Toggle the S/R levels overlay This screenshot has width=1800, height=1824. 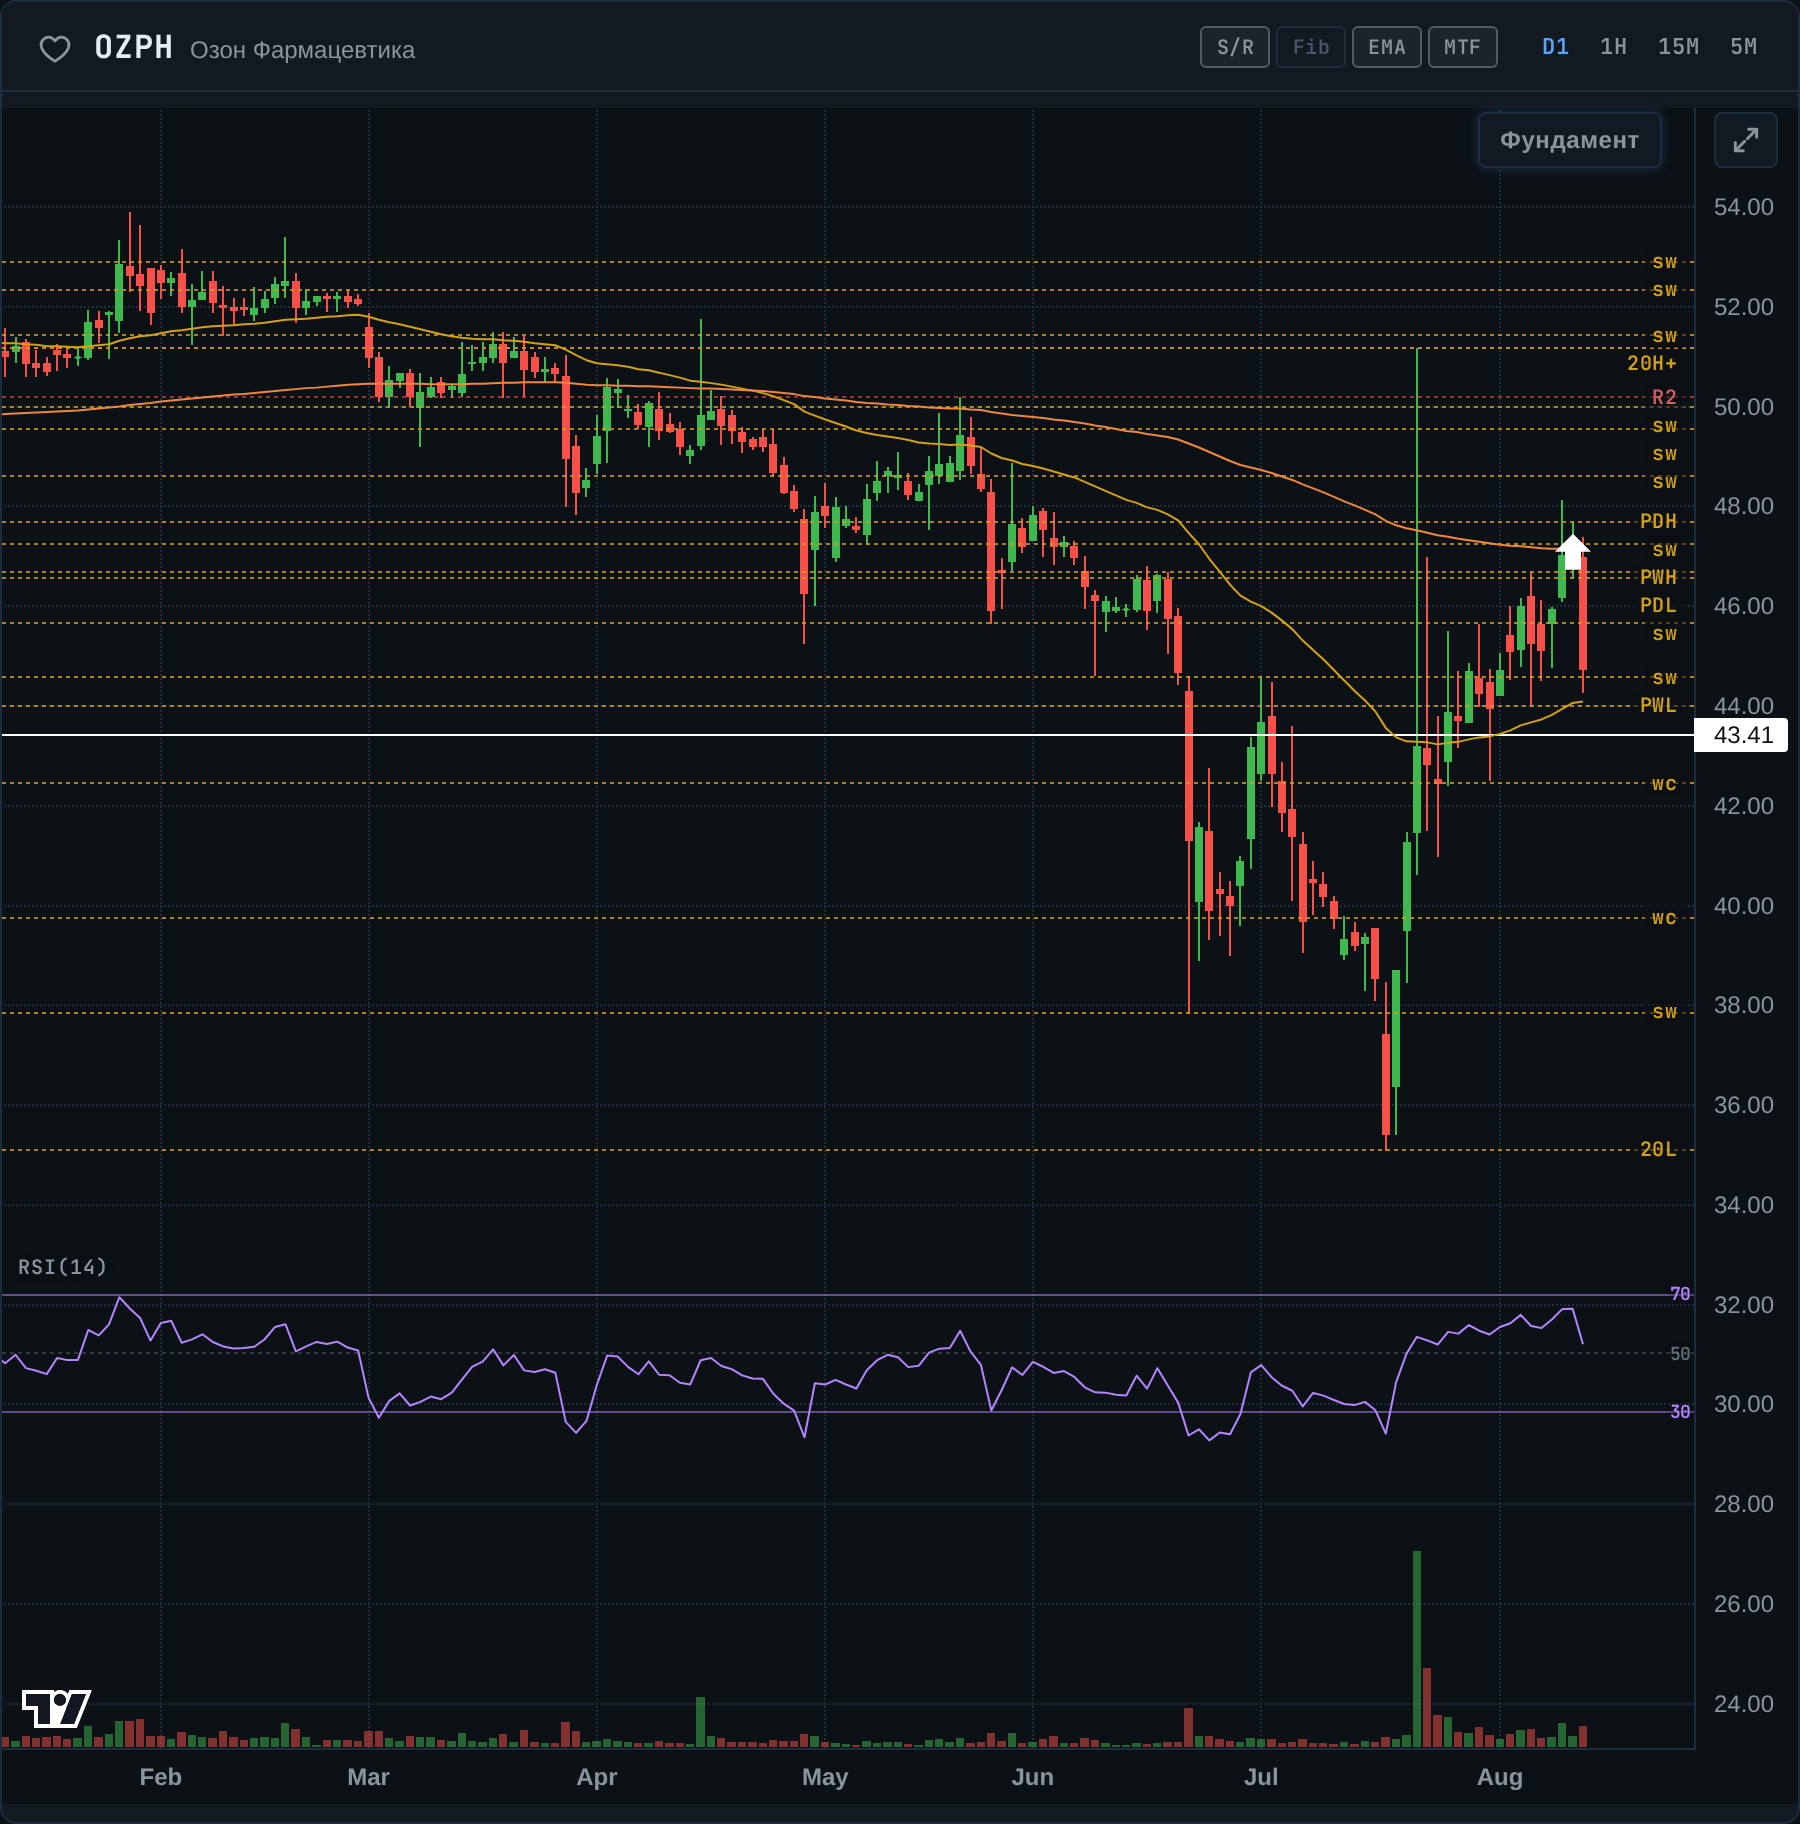click(x=1235, y=47)
